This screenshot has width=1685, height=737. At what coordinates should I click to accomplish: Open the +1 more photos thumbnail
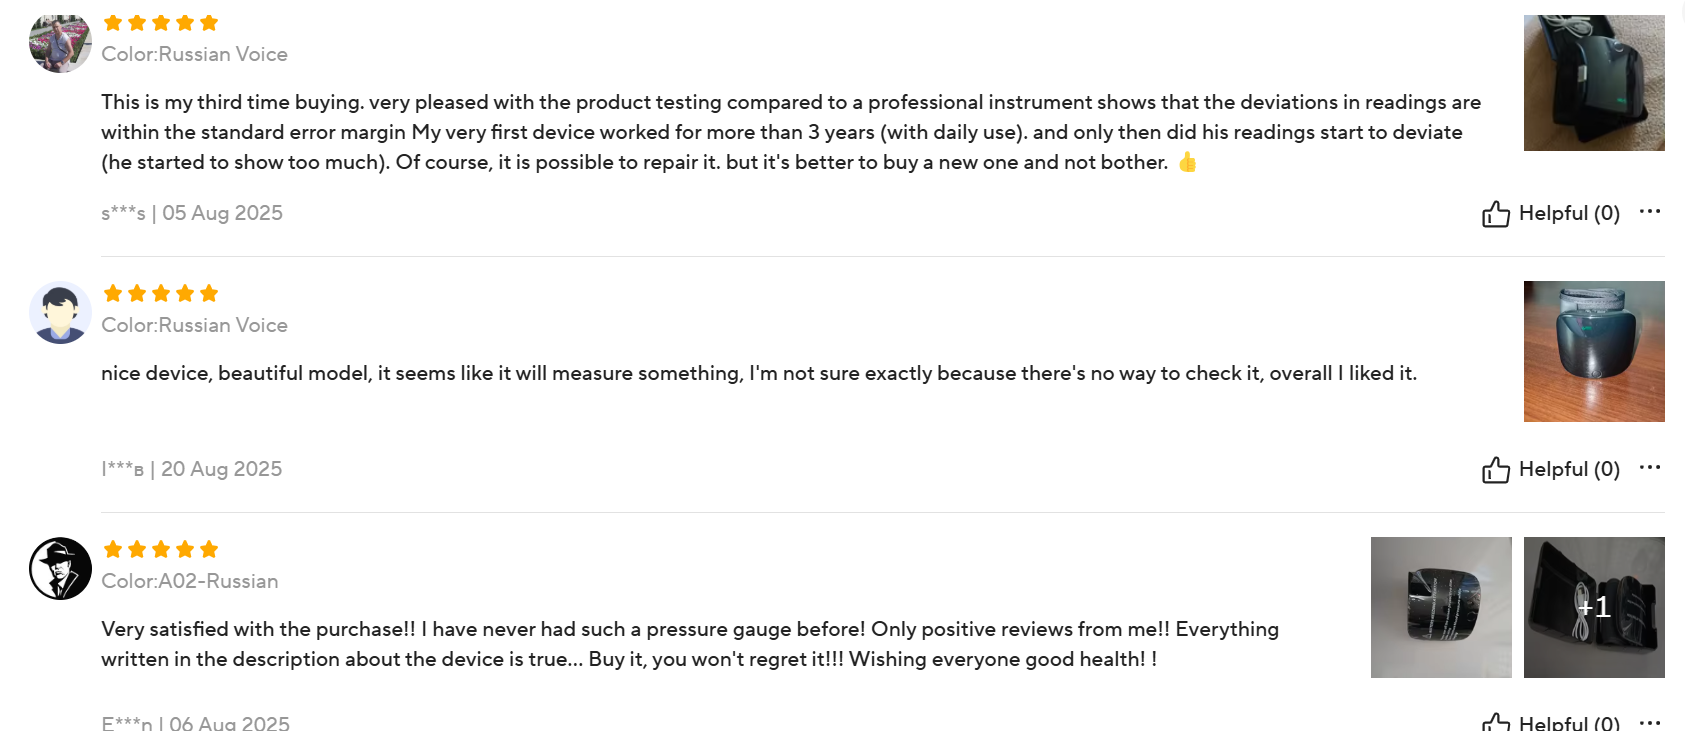[1594, 608]
